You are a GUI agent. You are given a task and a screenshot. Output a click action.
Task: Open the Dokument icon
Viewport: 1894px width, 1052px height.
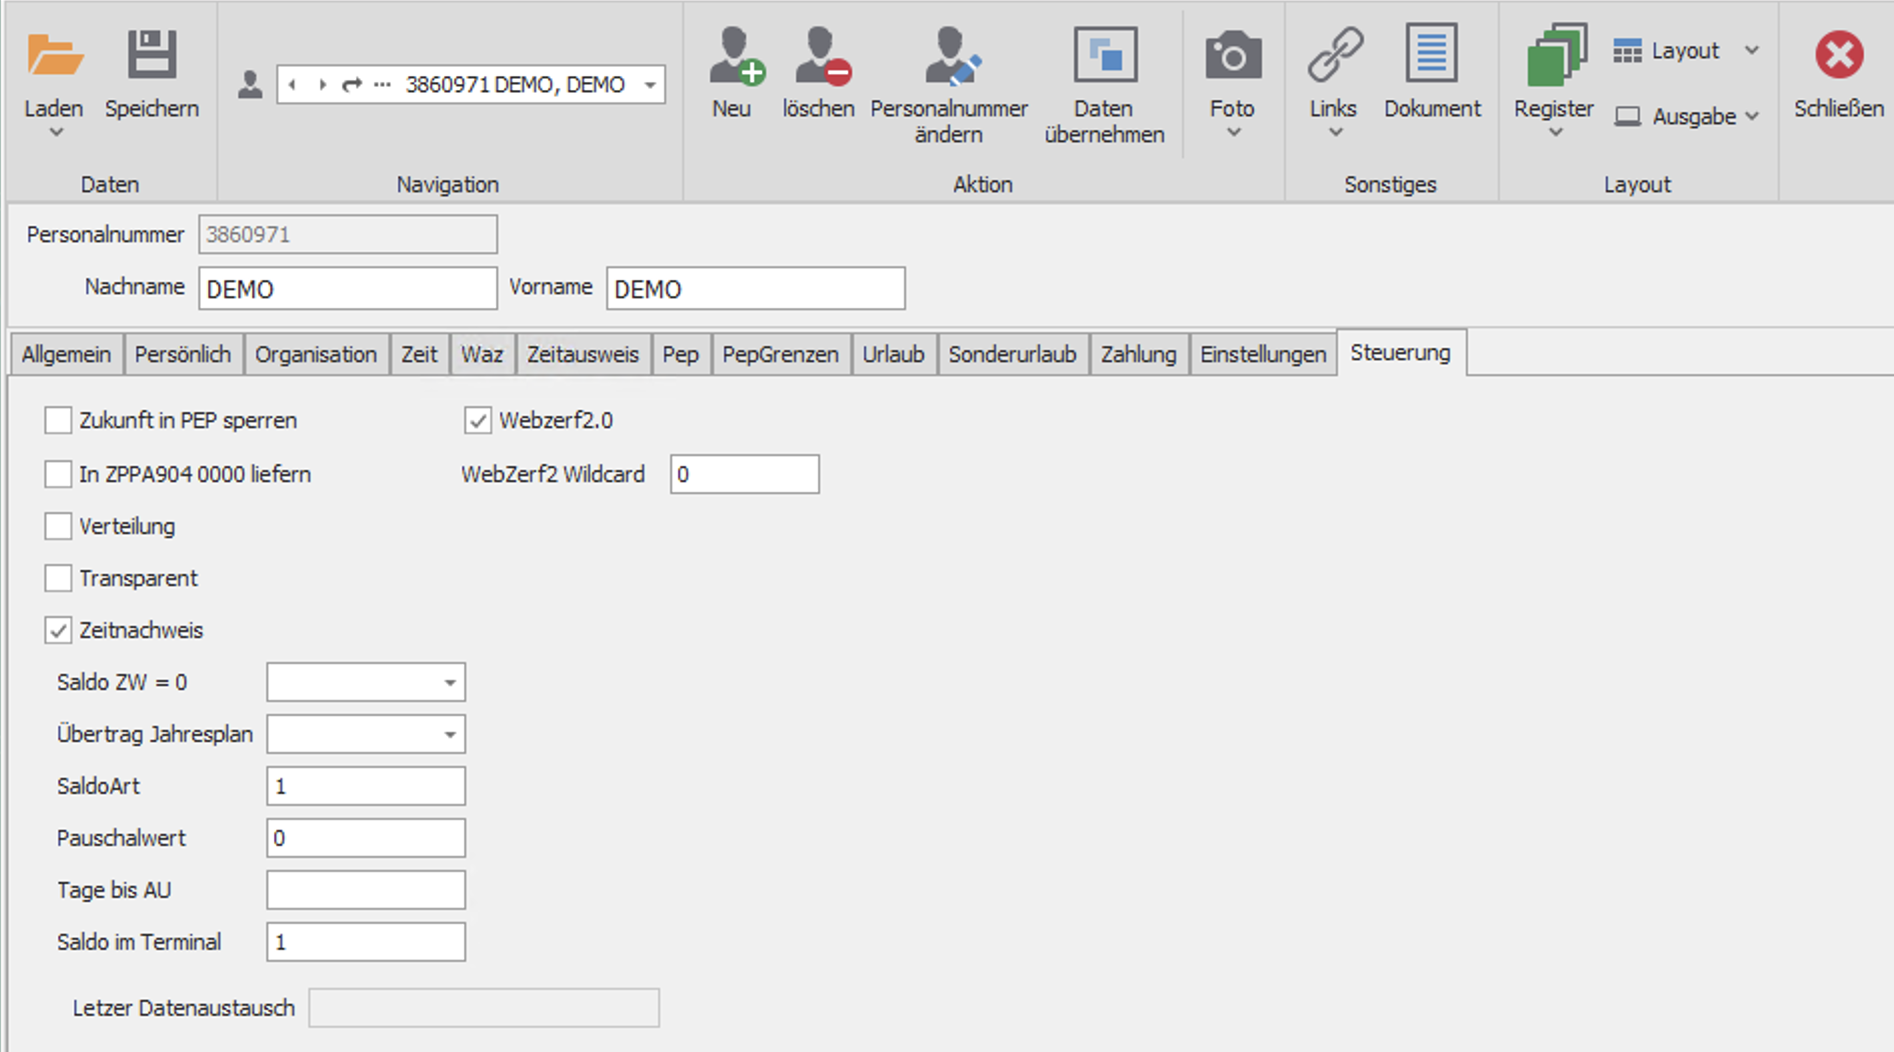(x=1431, y=56)
